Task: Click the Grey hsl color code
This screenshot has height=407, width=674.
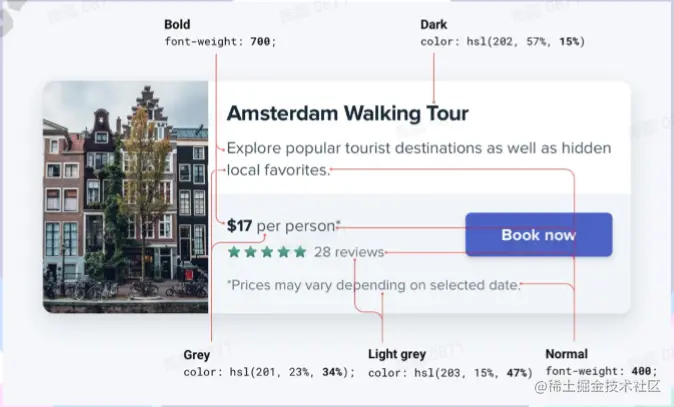Action: 269,372
